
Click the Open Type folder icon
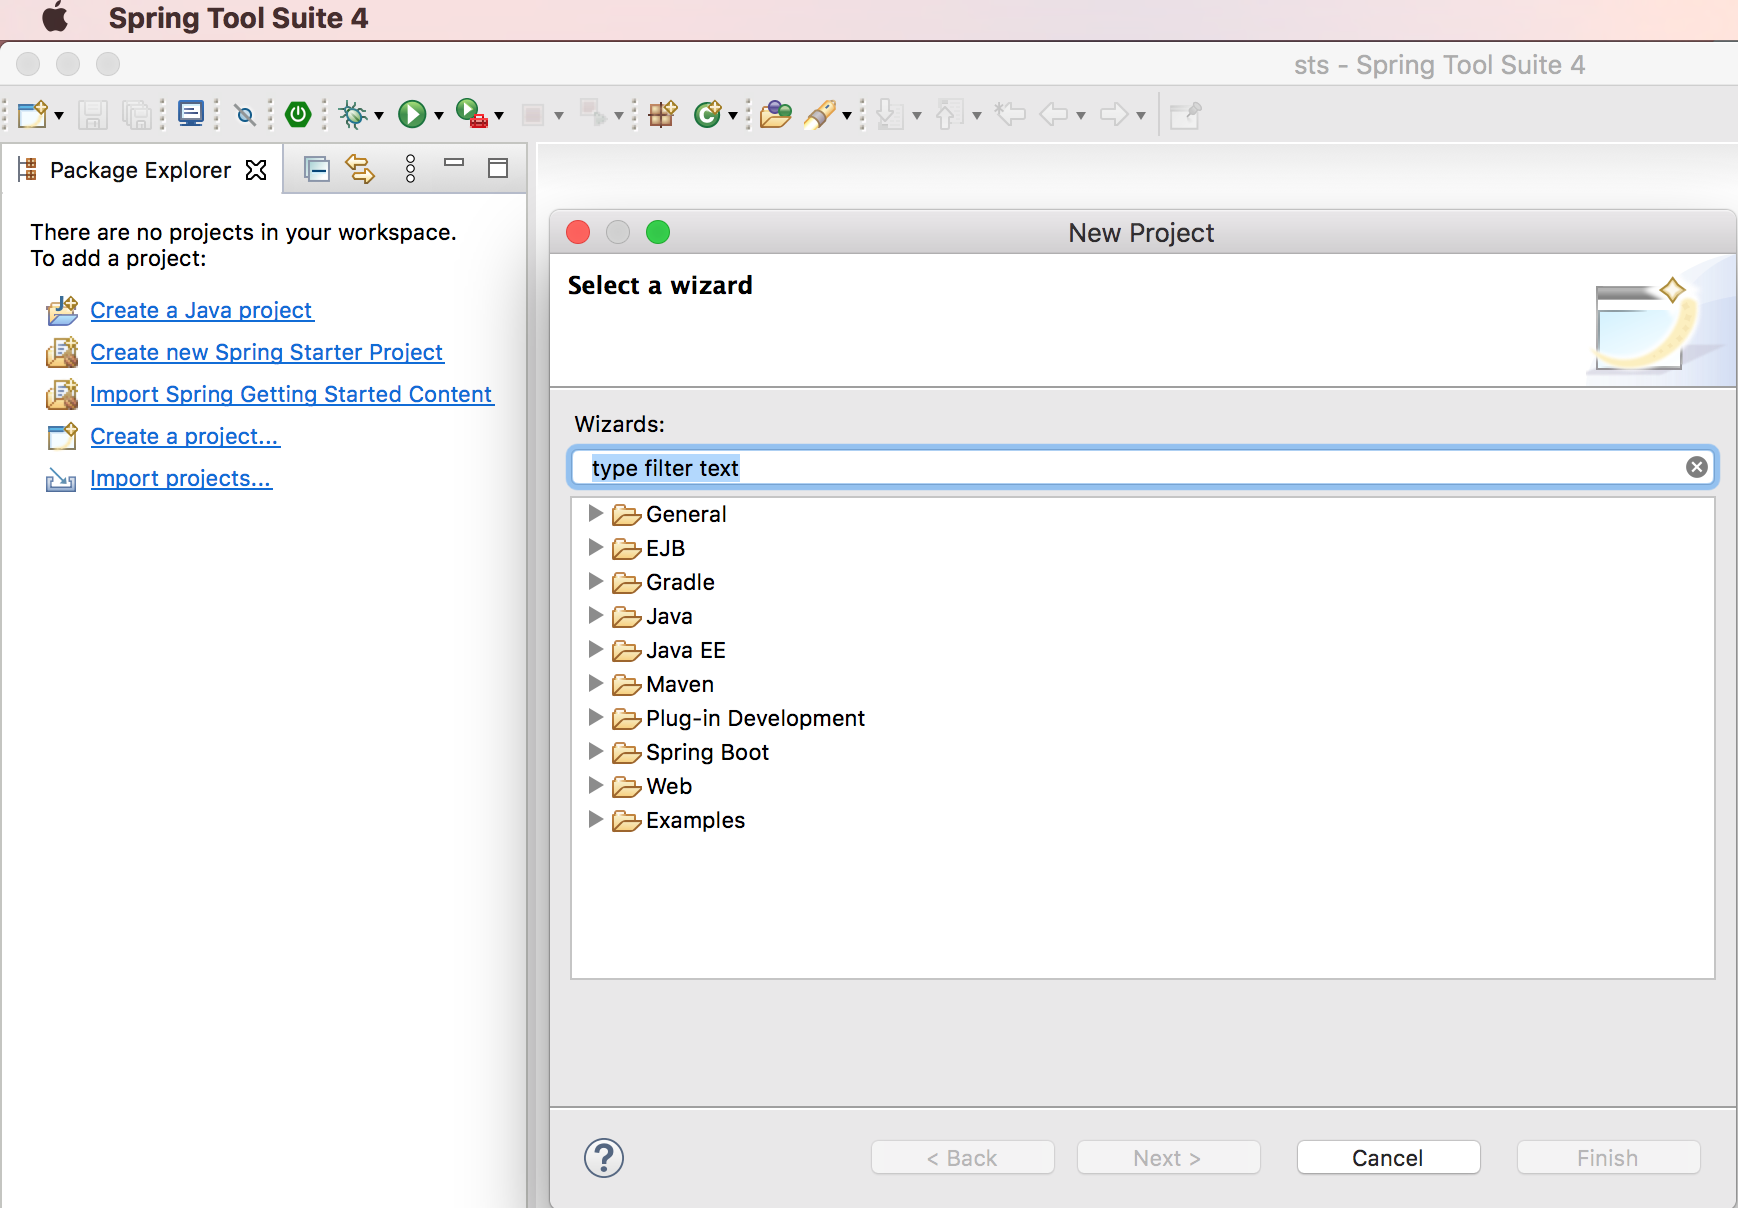coord(775,114)
